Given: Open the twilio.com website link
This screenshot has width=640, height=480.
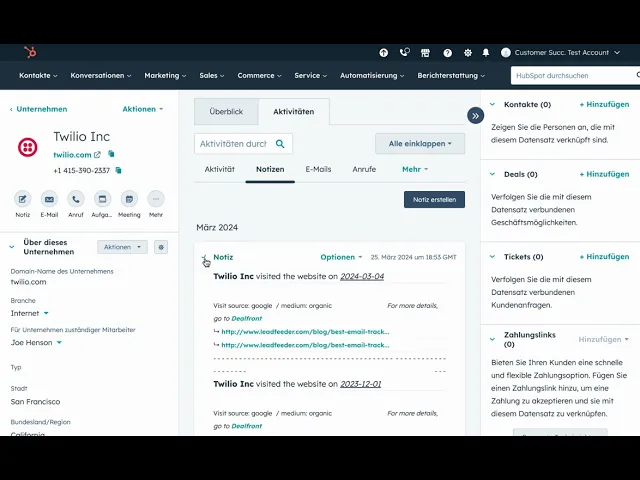Looking at the screenshot, I should tap(72, 155).
